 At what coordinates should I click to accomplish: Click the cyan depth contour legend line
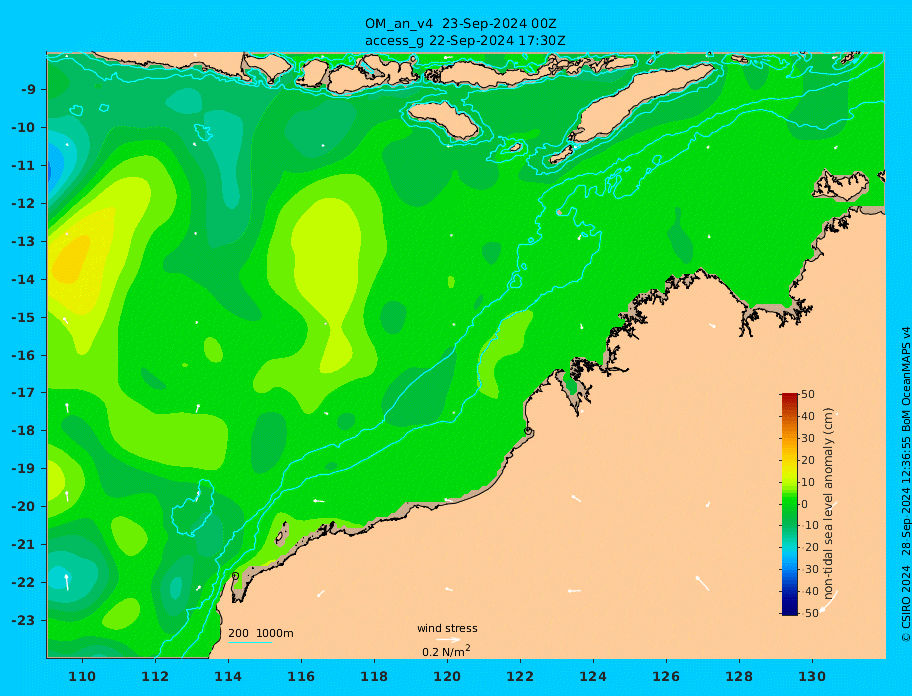(250, 643)
